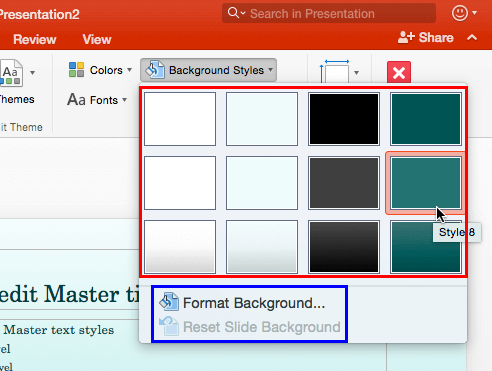Open search options arrow beside magnifier
Viewport: 492px width, 371px height.
tap(243, 13)
